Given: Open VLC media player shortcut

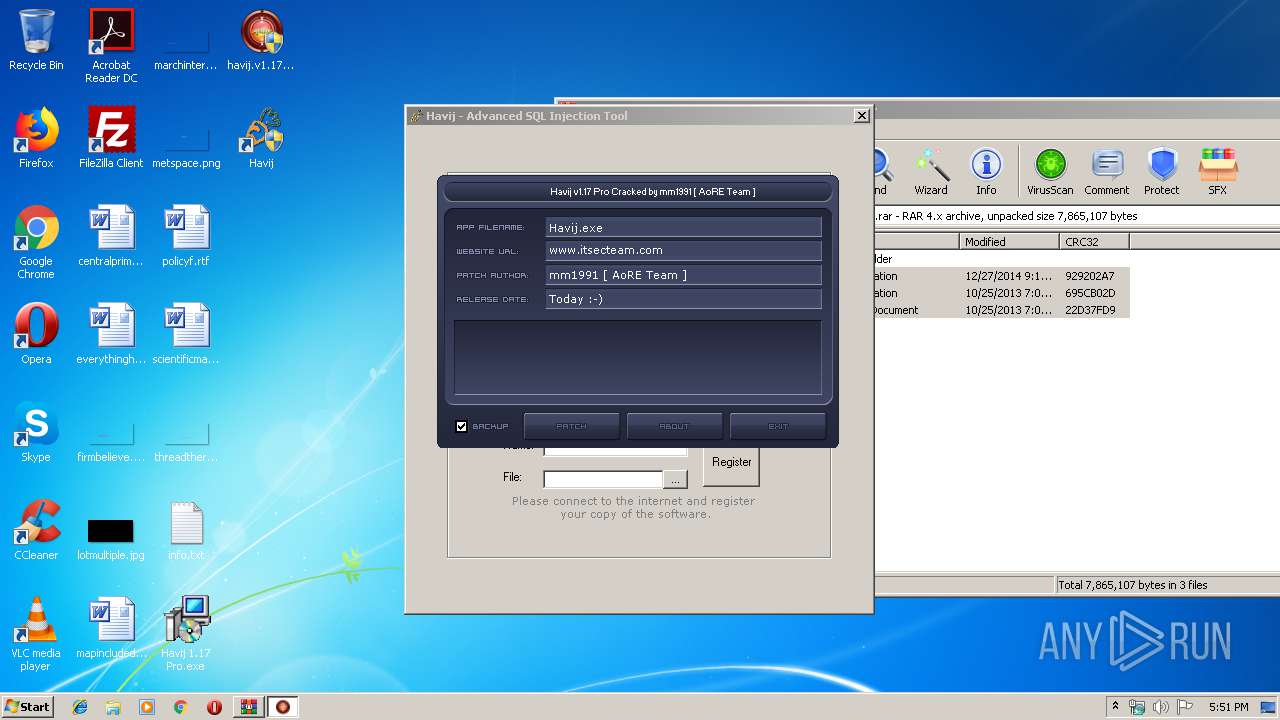Looking at the screenshot, I should (x=36, y=634).
